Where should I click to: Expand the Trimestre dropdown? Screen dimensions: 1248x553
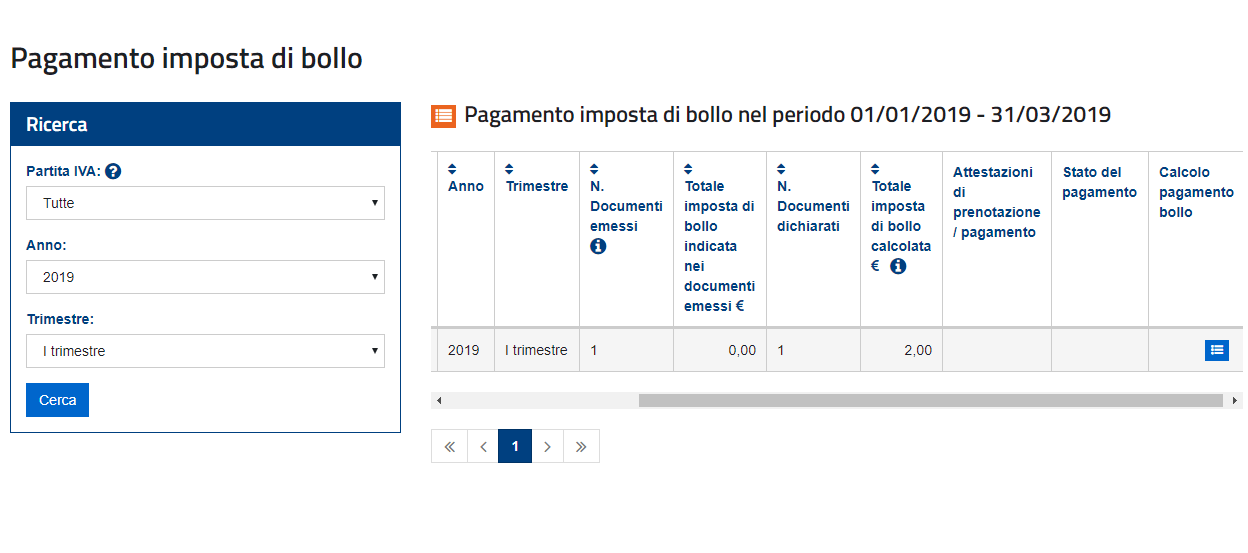(x=205, y=351)
